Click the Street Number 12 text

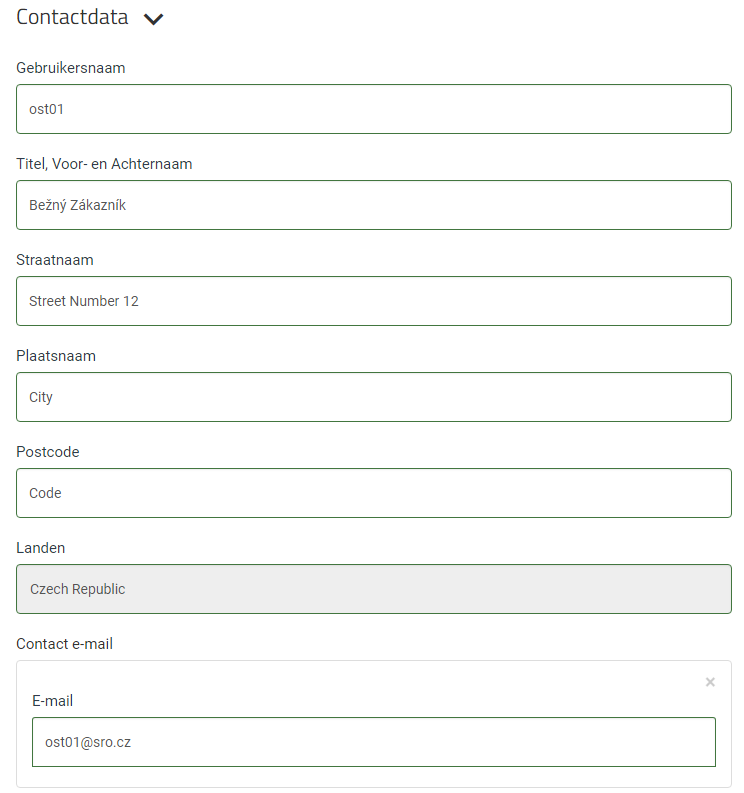pos(83,301)
